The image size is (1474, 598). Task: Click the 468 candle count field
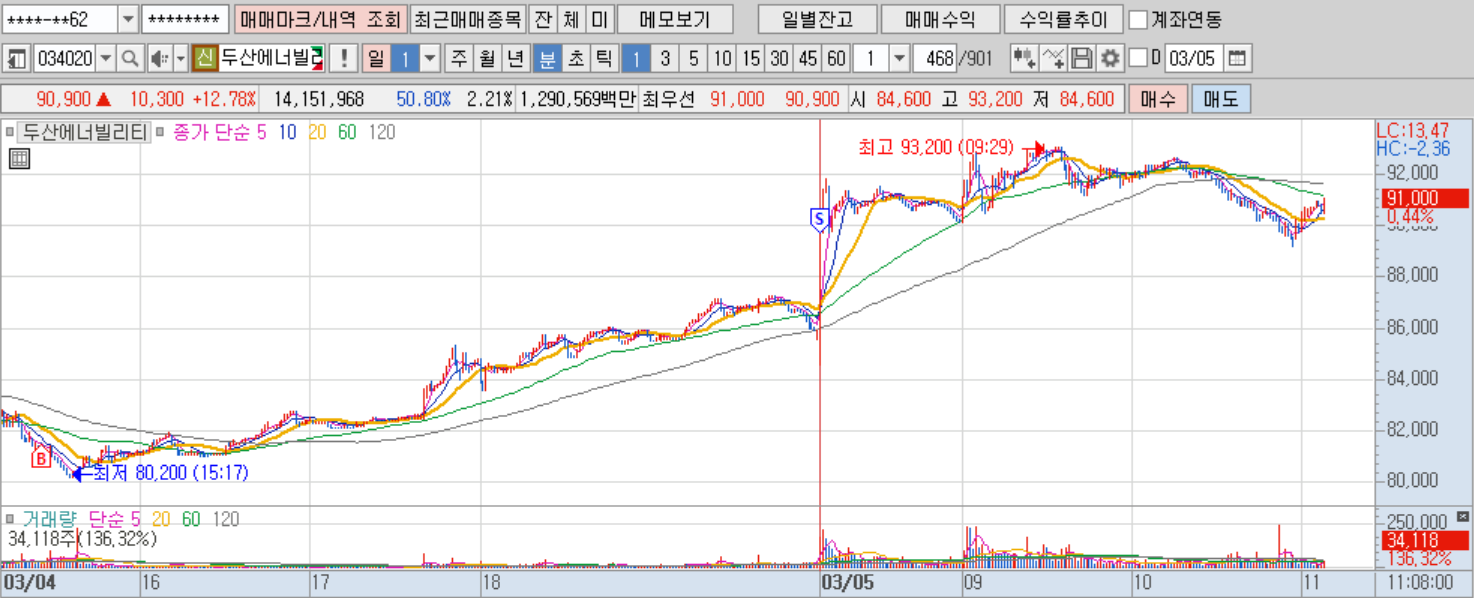(x=935, y=58)
